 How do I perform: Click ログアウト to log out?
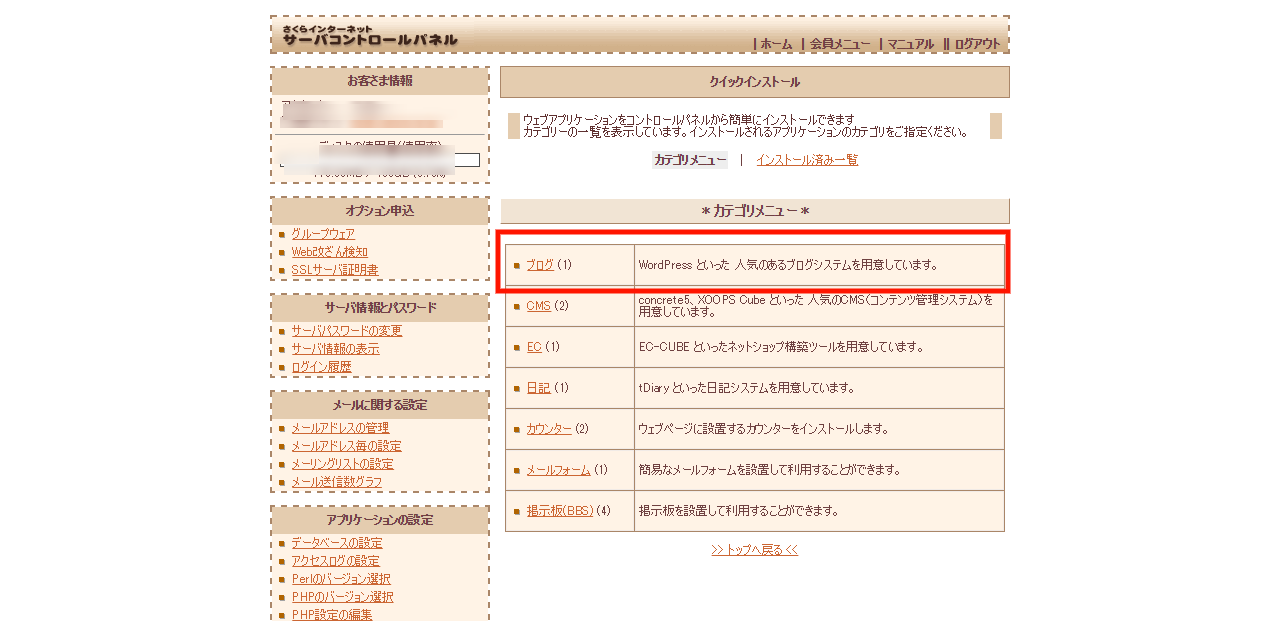pyautogui.click(x=977, y=44)
